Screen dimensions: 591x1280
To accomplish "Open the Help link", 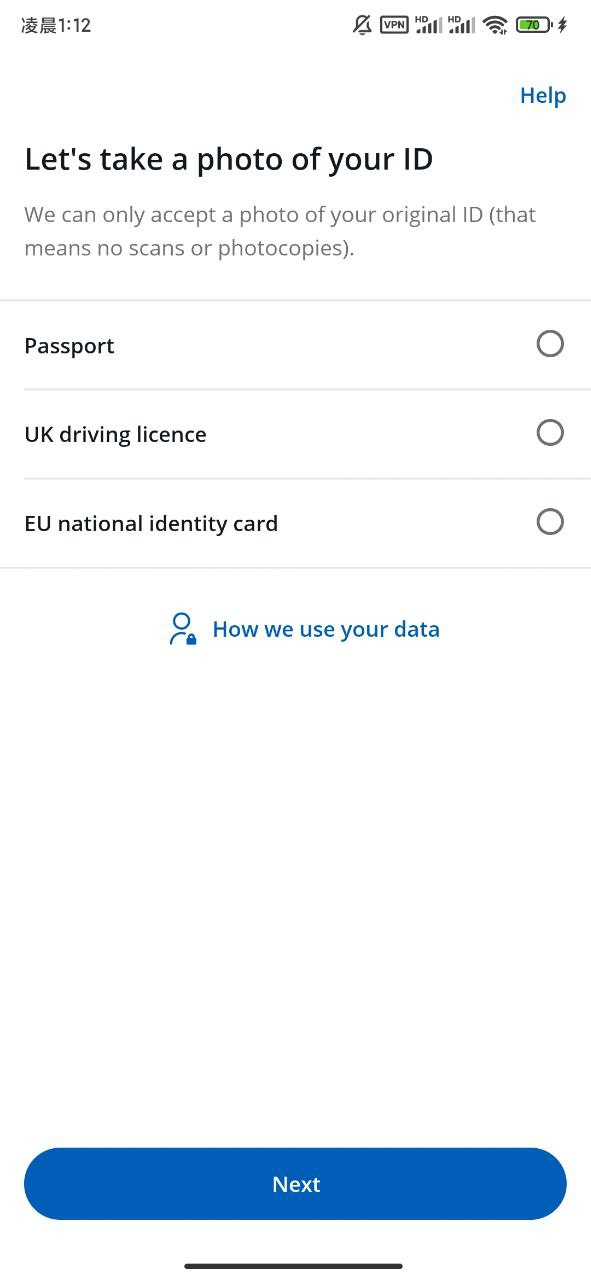I will tap(543, 95).
